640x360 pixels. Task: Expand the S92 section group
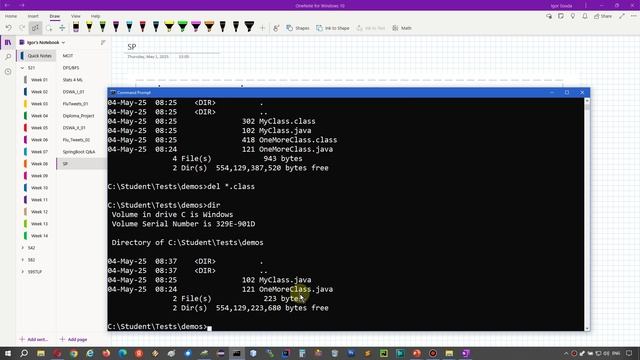[22, 260]
